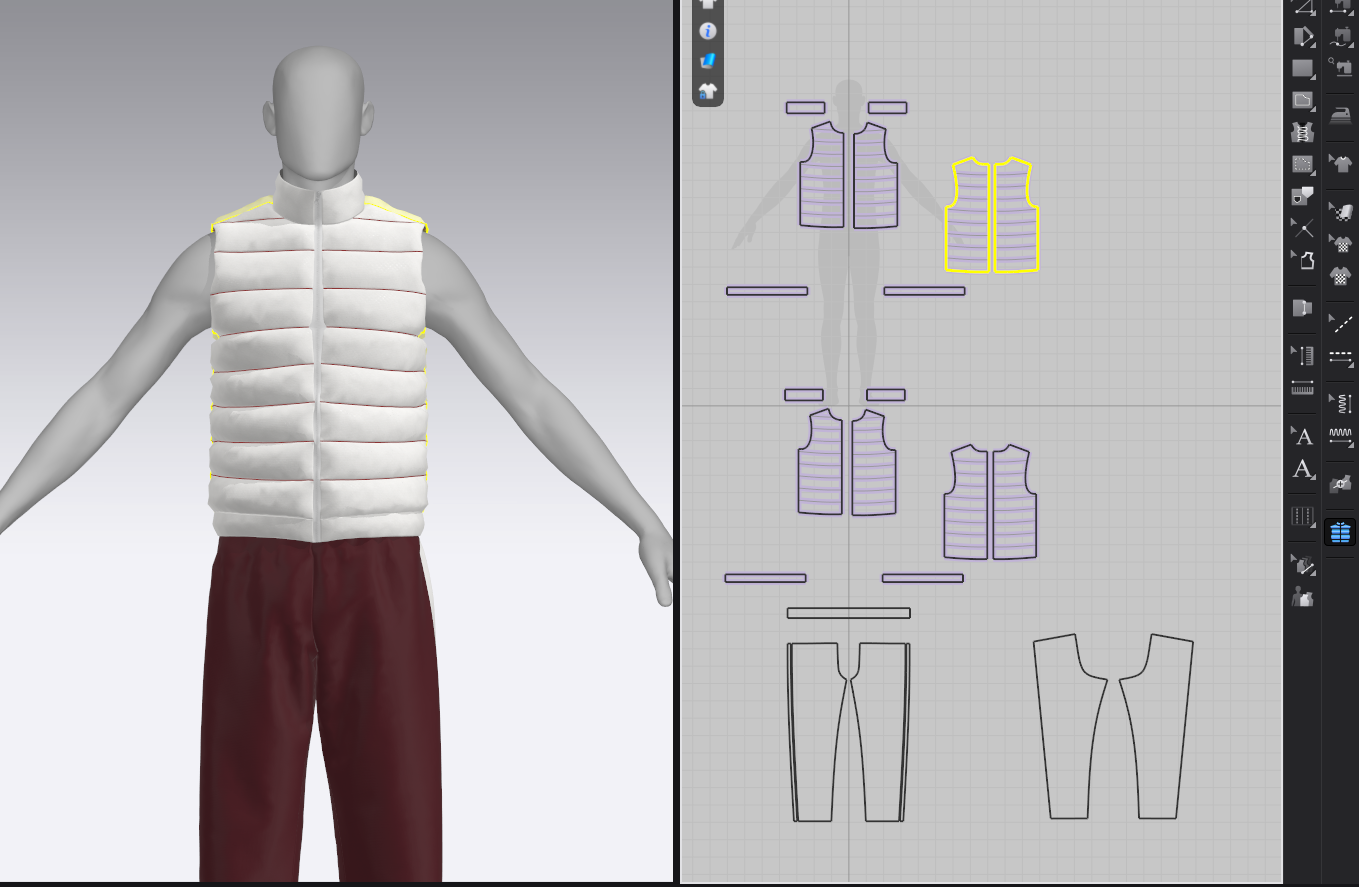Screen dimensions: 1359x887
Task: Select the Rectangle pattern tool
Action: click(x=1302, y=68)
